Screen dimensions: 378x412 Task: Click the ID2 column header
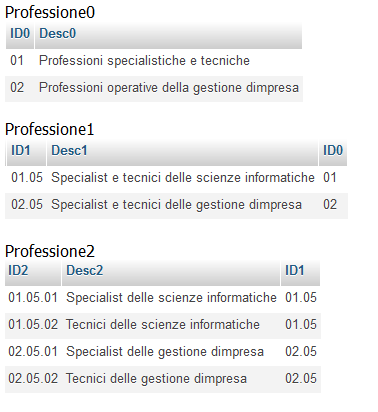[x=33, y=272]
